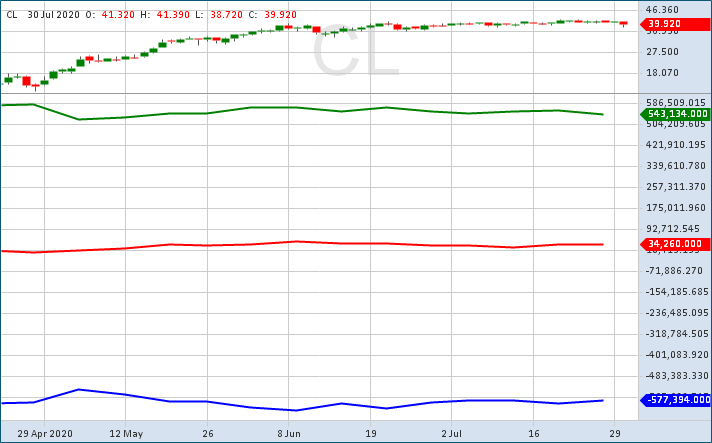Click the 30 Jul 2020 date text
712x443 pixels.
click(54, 15)
